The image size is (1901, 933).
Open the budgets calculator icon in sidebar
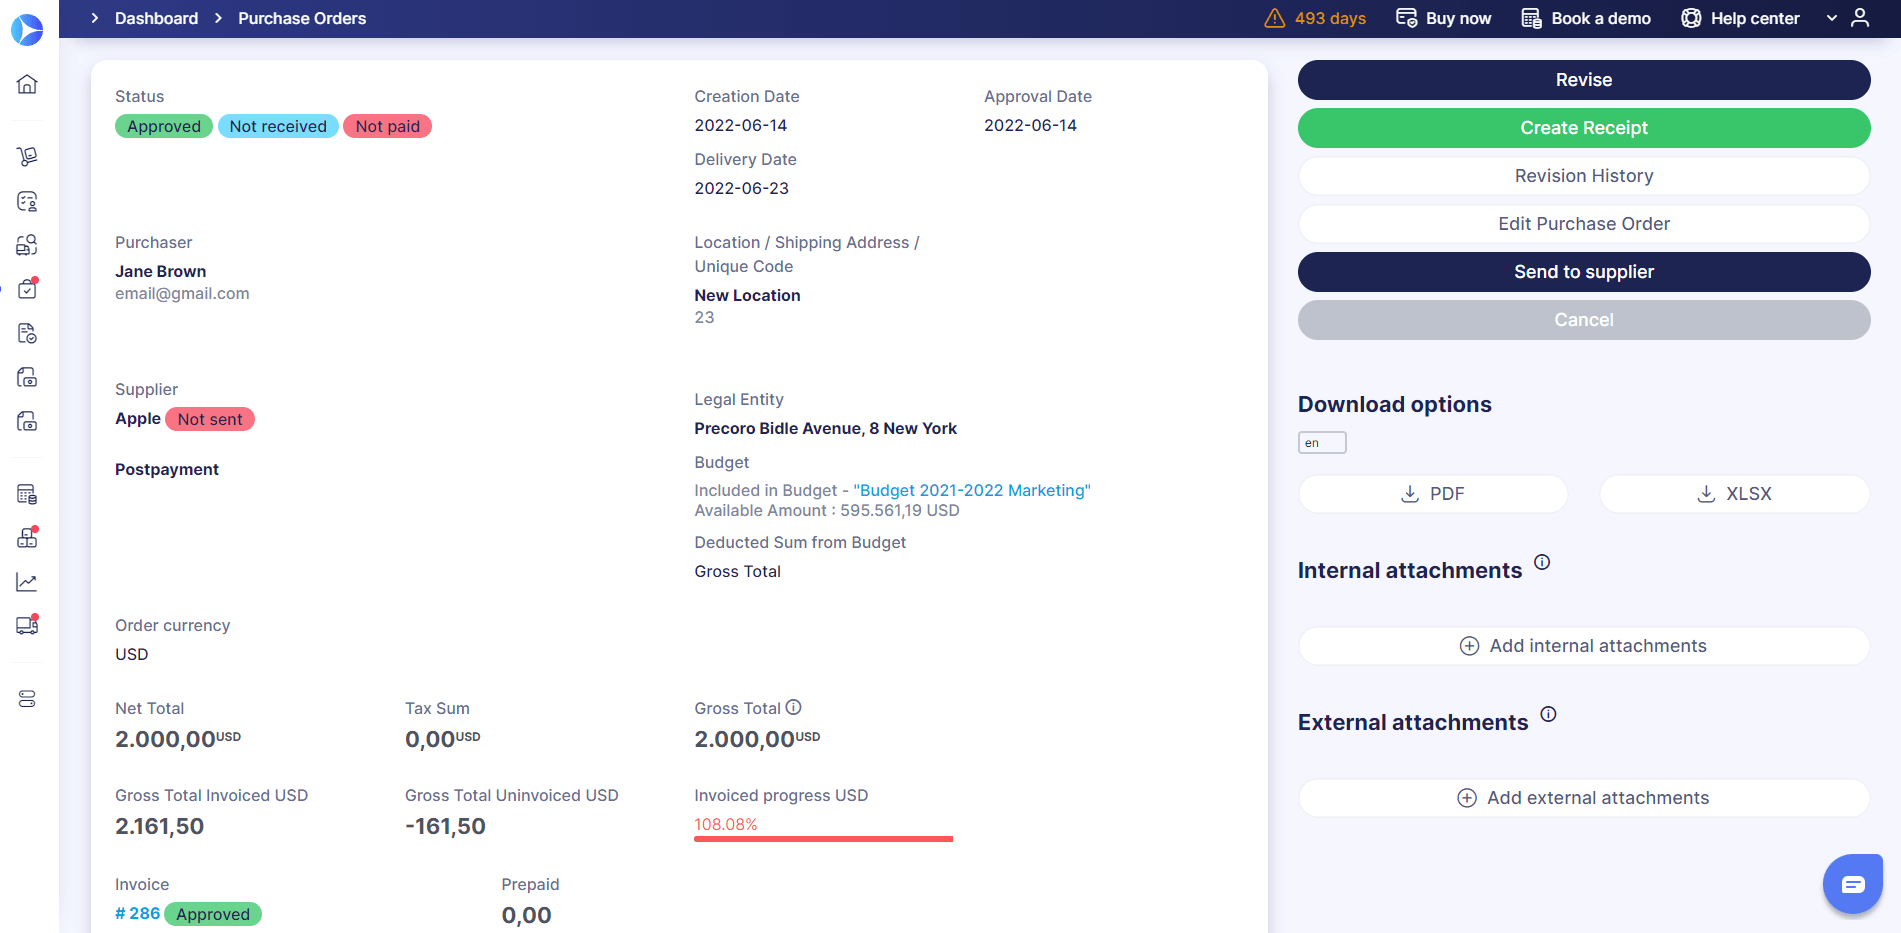pyautogui.click(x=27, y=493)
